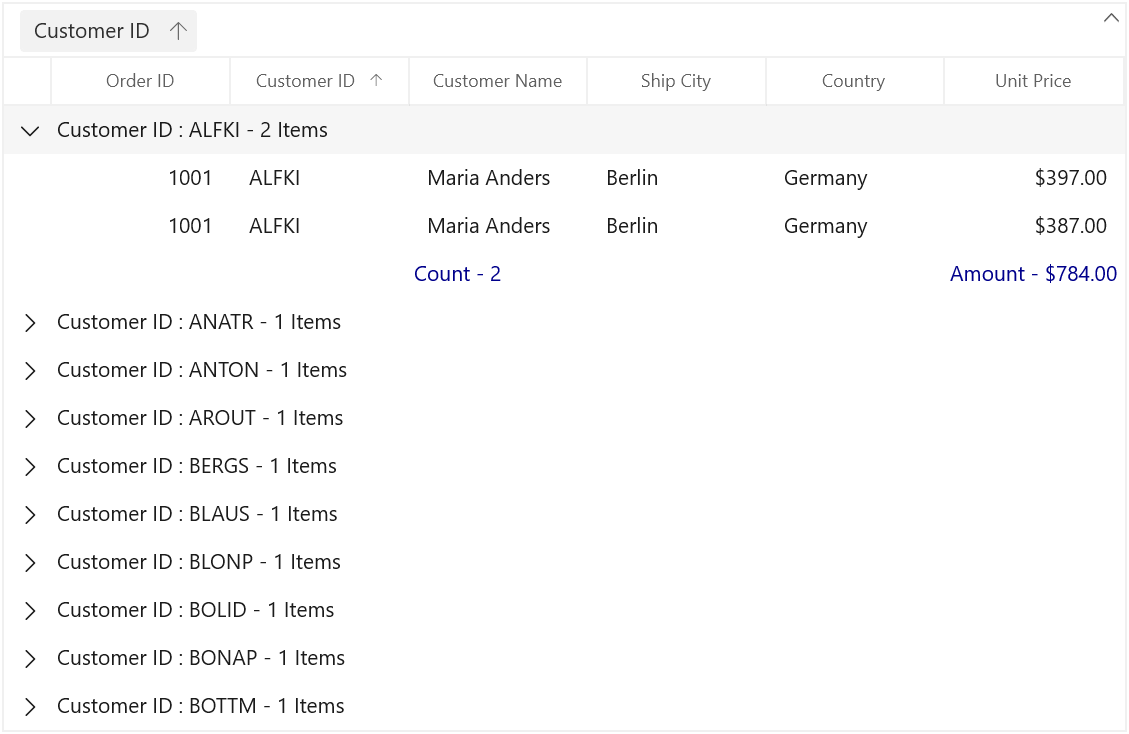Sort by the Order ID column header
The height and width of the screenshot is (734, 1129).
[140, 81]
